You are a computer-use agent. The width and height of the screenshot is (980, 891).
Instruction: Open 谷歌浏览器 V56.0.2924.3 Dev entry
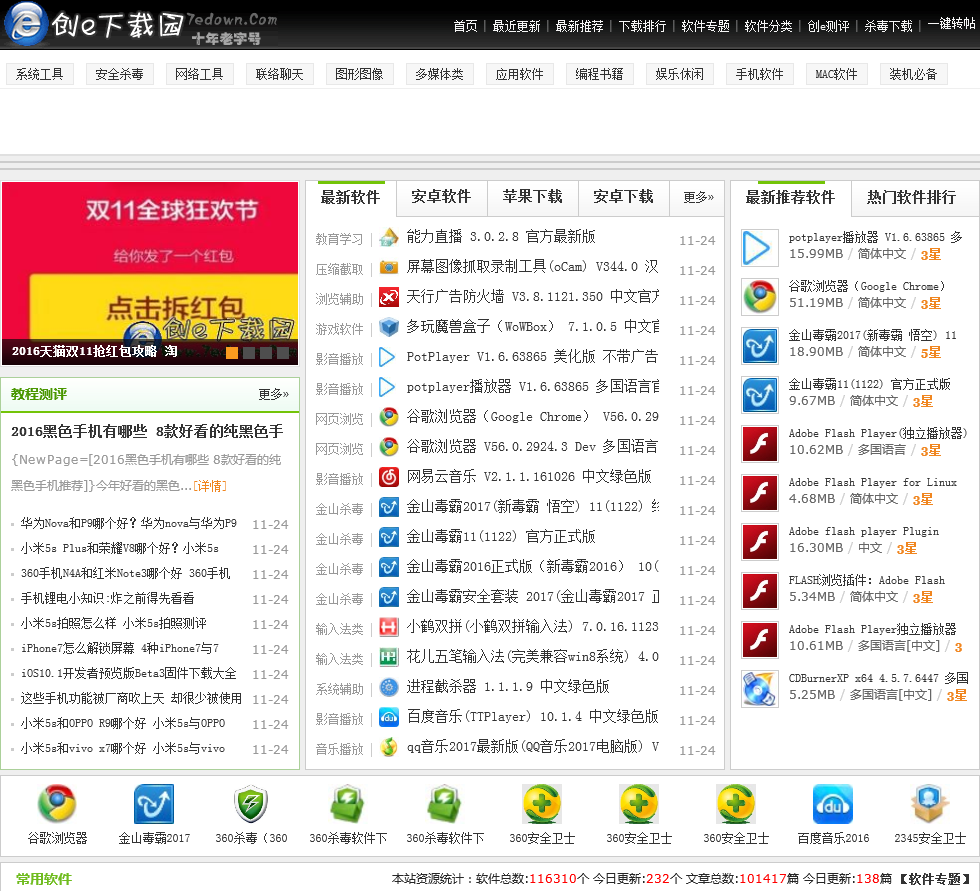point(532,447)
